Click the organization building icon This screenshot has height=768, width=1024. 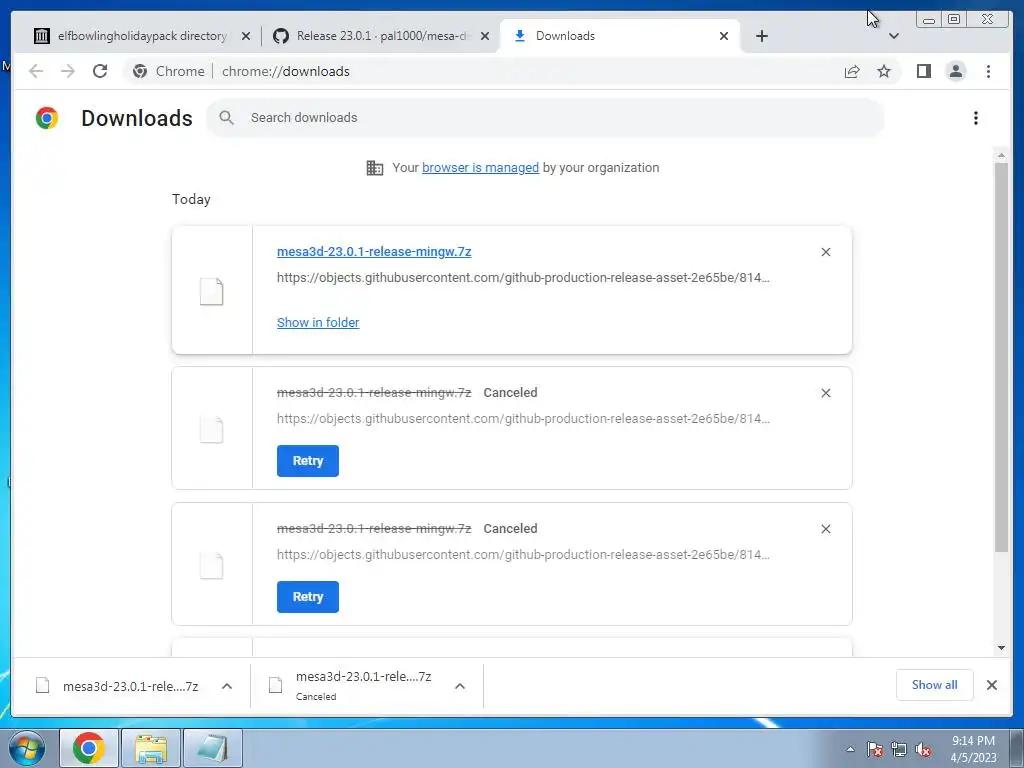tap(375, 168)
